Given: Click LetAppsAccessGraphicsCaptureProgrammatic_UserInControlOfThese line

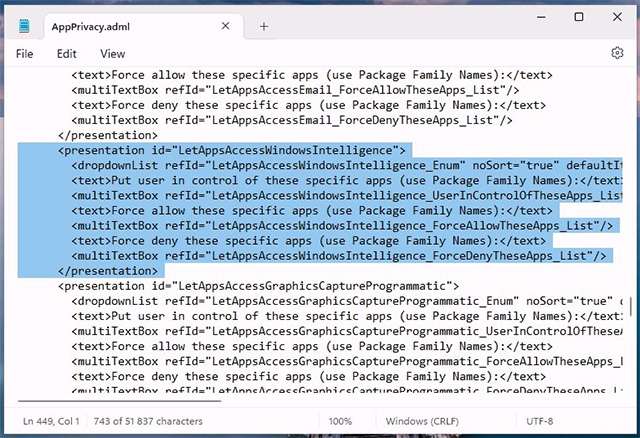Looking at the screenshot, I should tap(347, 331).
